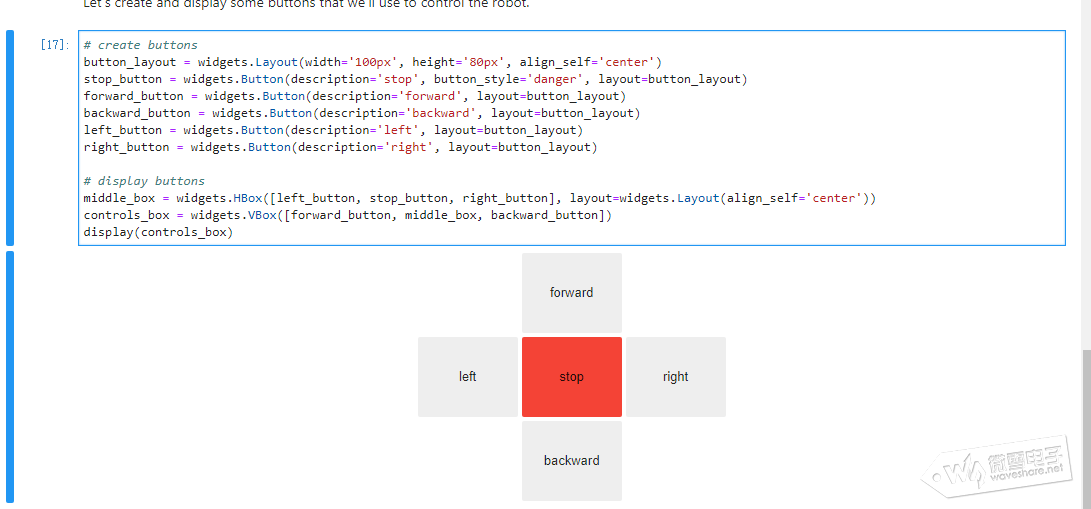Hit the red stop button
This screenshot has width=1091, height=509.
571,377
